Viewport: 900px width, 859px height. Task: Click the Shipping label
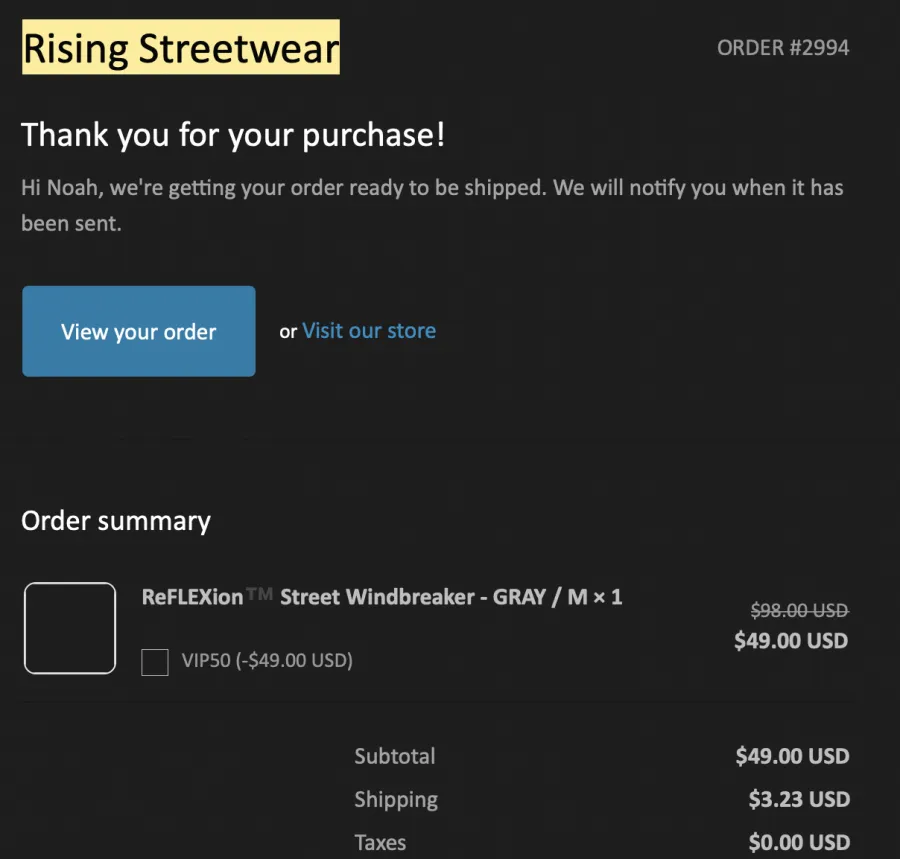click(396, 799)
